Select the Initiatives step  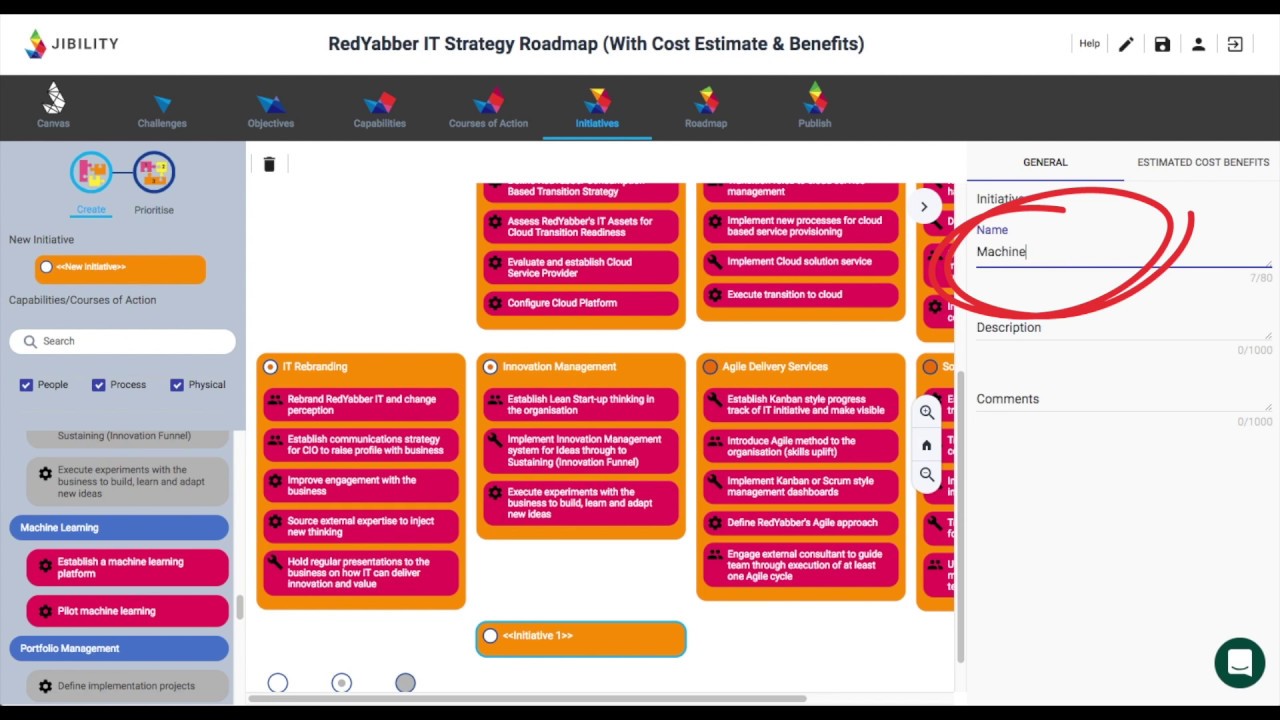[597, 108]
